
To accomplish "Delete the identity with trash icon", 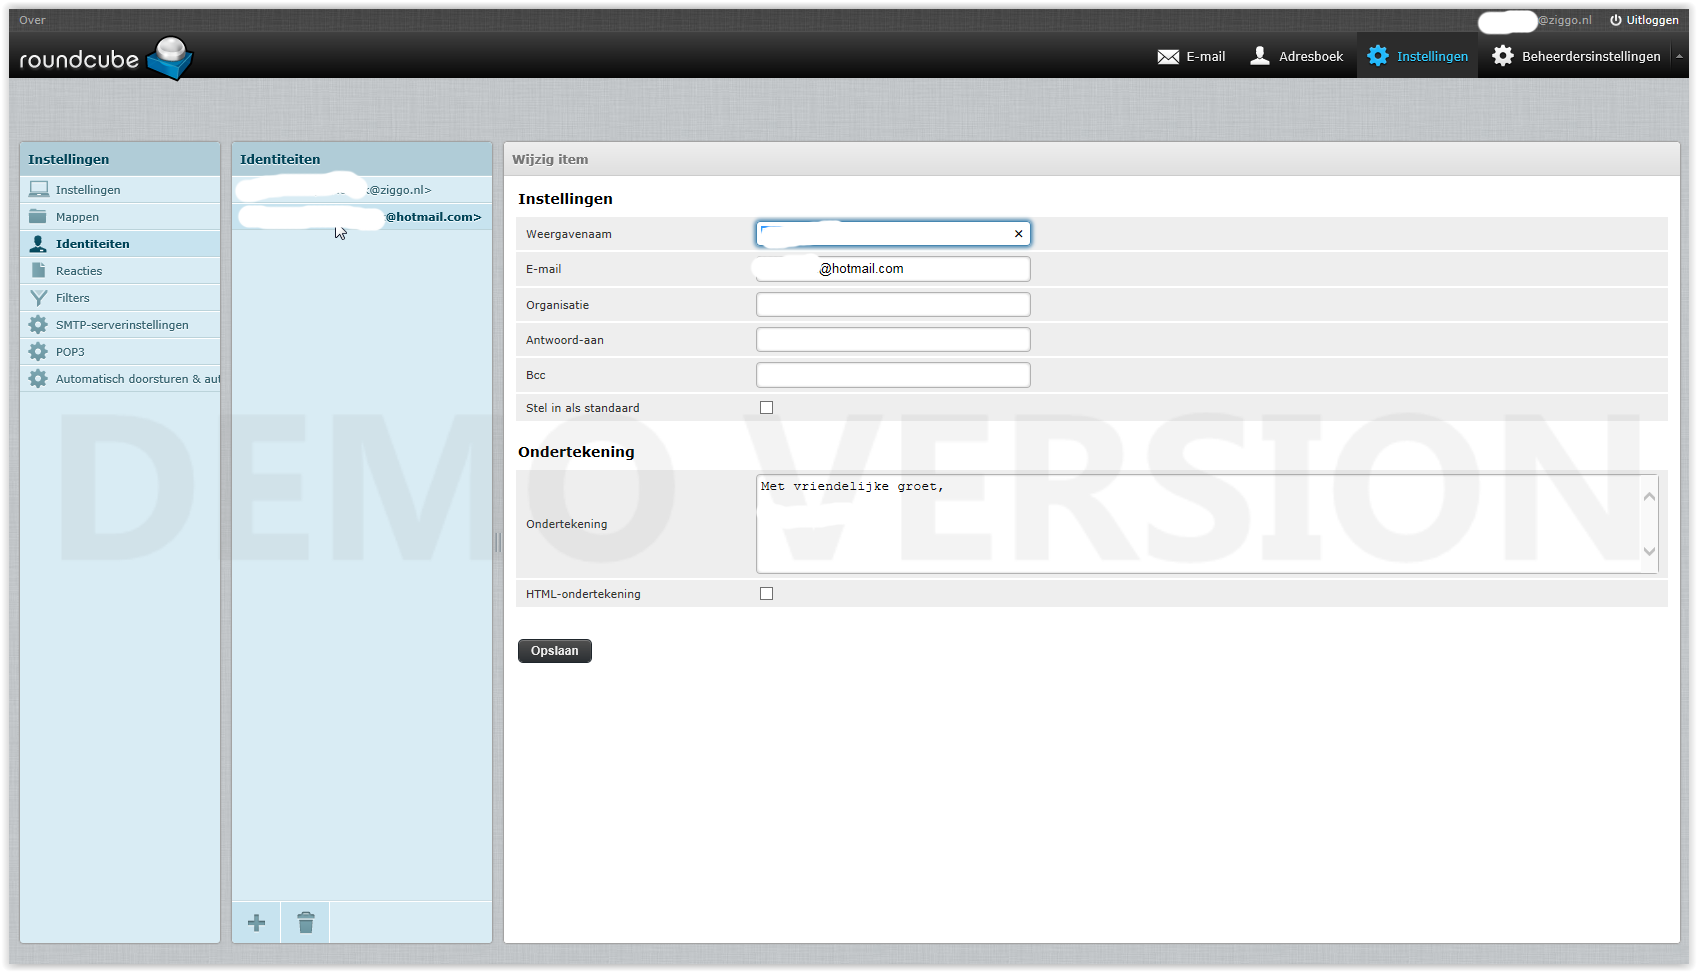I will [x=306, y=923].
